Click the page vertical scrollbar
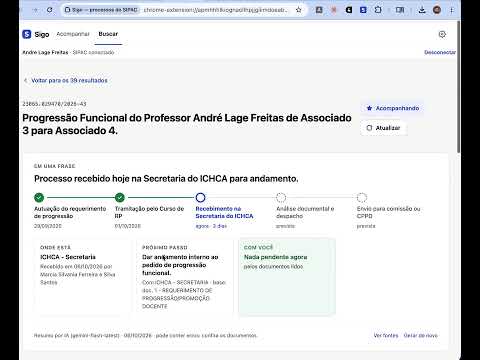480x360 pixels. 459,87
